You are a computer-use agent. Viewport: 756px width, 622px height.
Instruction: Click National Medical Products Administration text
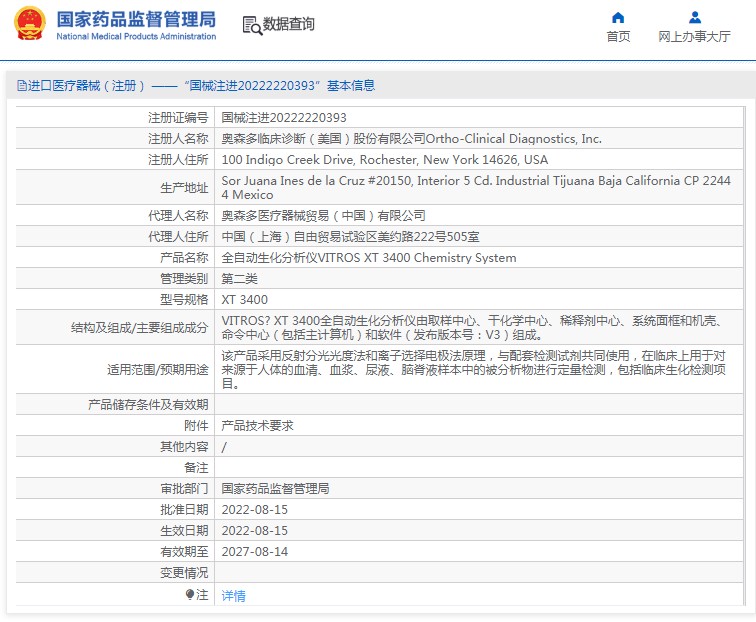coord(136,37)
